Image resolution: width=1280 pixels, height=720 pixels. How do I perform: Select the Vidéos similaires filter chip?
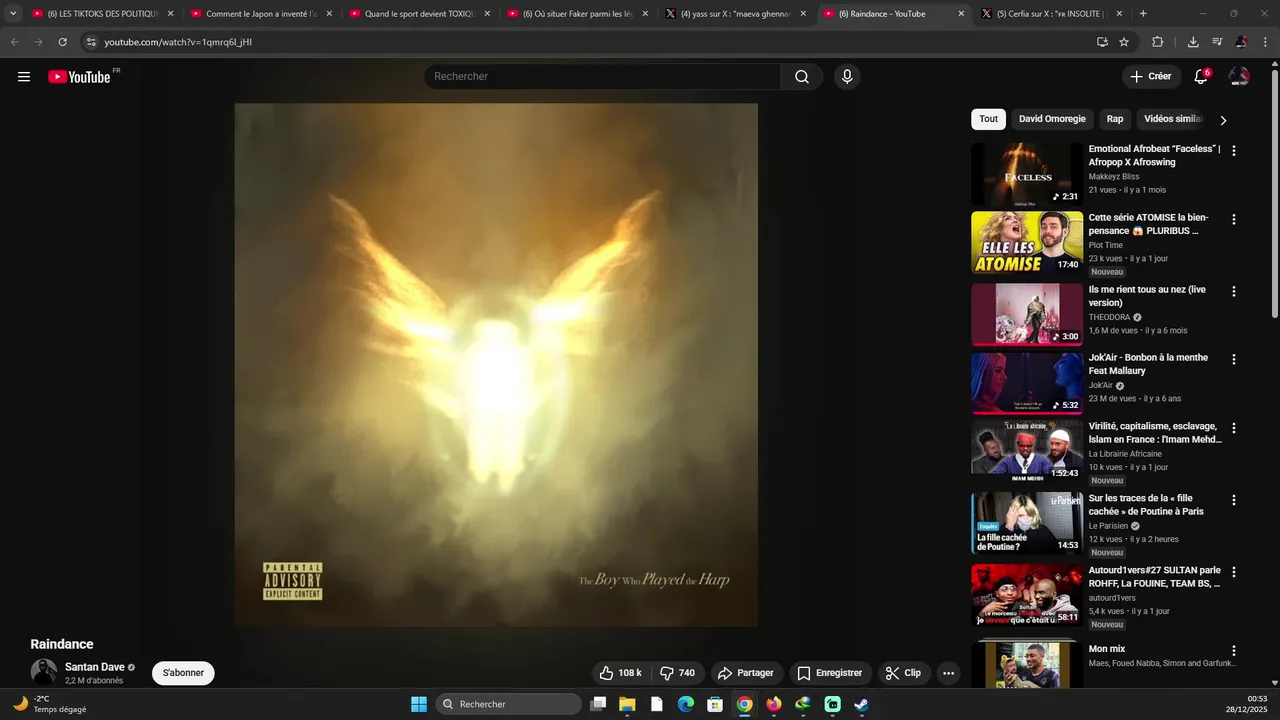click(1173, 119)
